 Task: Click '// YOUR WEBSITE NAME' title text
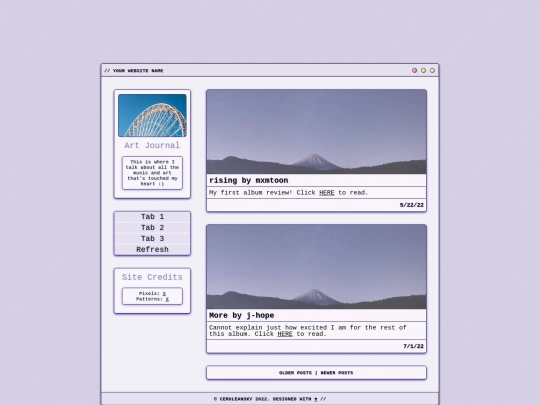tap(134, 71)
